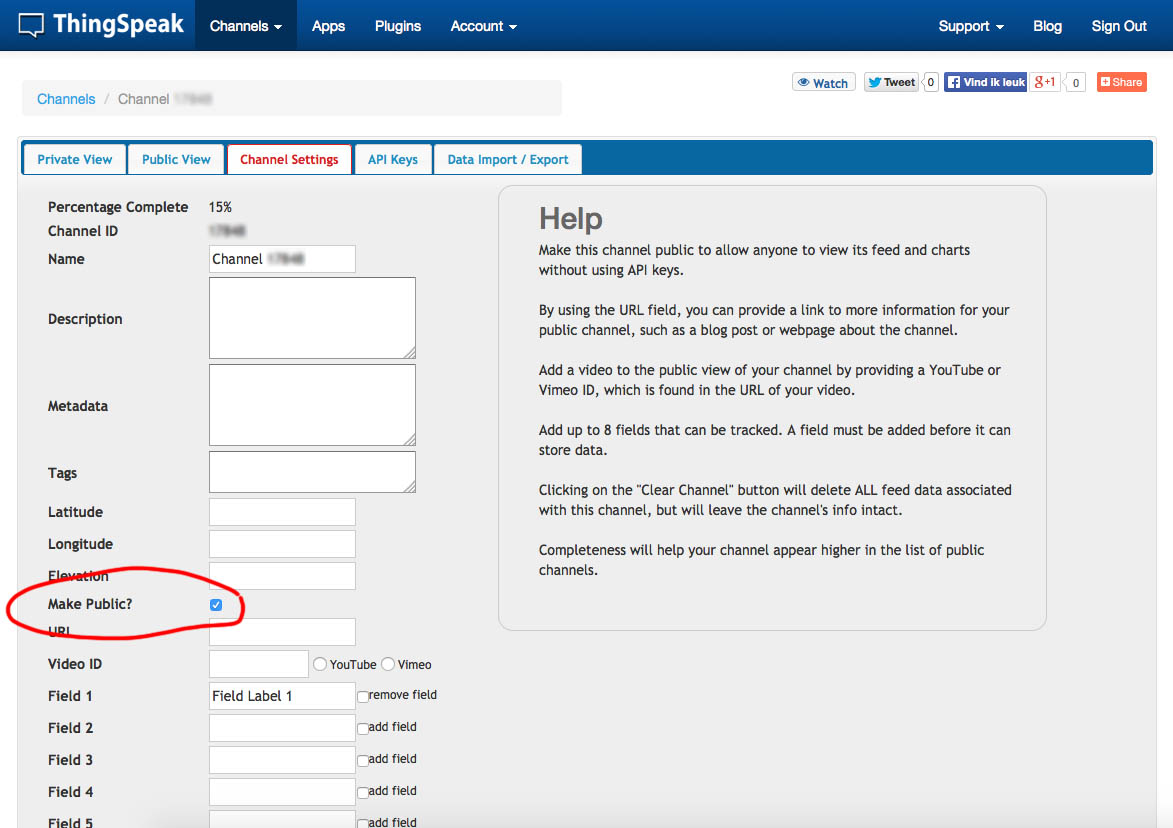The height and width of the screenshot is (828, 1173).
Task: Check the Field 4 add field checkbox
Action: point(362,793)
